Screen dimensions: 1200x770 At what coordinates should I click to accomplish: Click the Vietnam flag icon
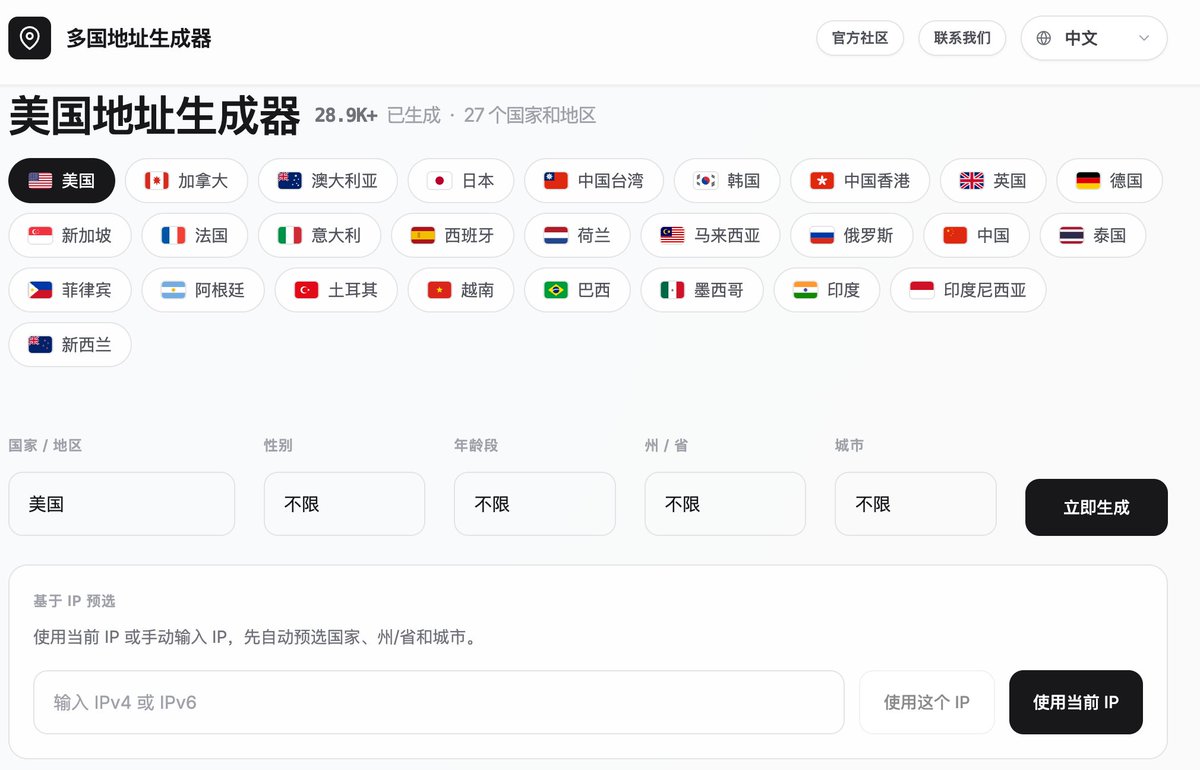point(439,290)
